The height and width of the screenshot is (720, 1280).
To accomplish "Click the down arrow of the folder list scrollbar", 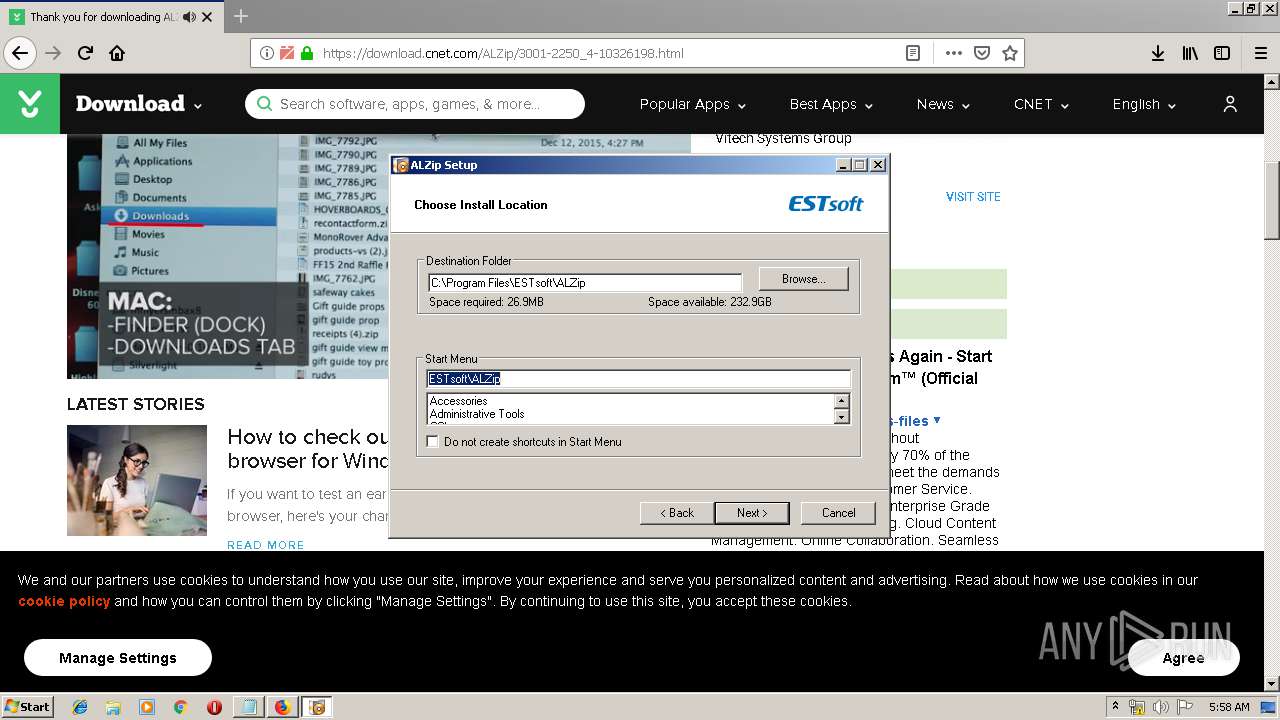I will tap(841, 417).
